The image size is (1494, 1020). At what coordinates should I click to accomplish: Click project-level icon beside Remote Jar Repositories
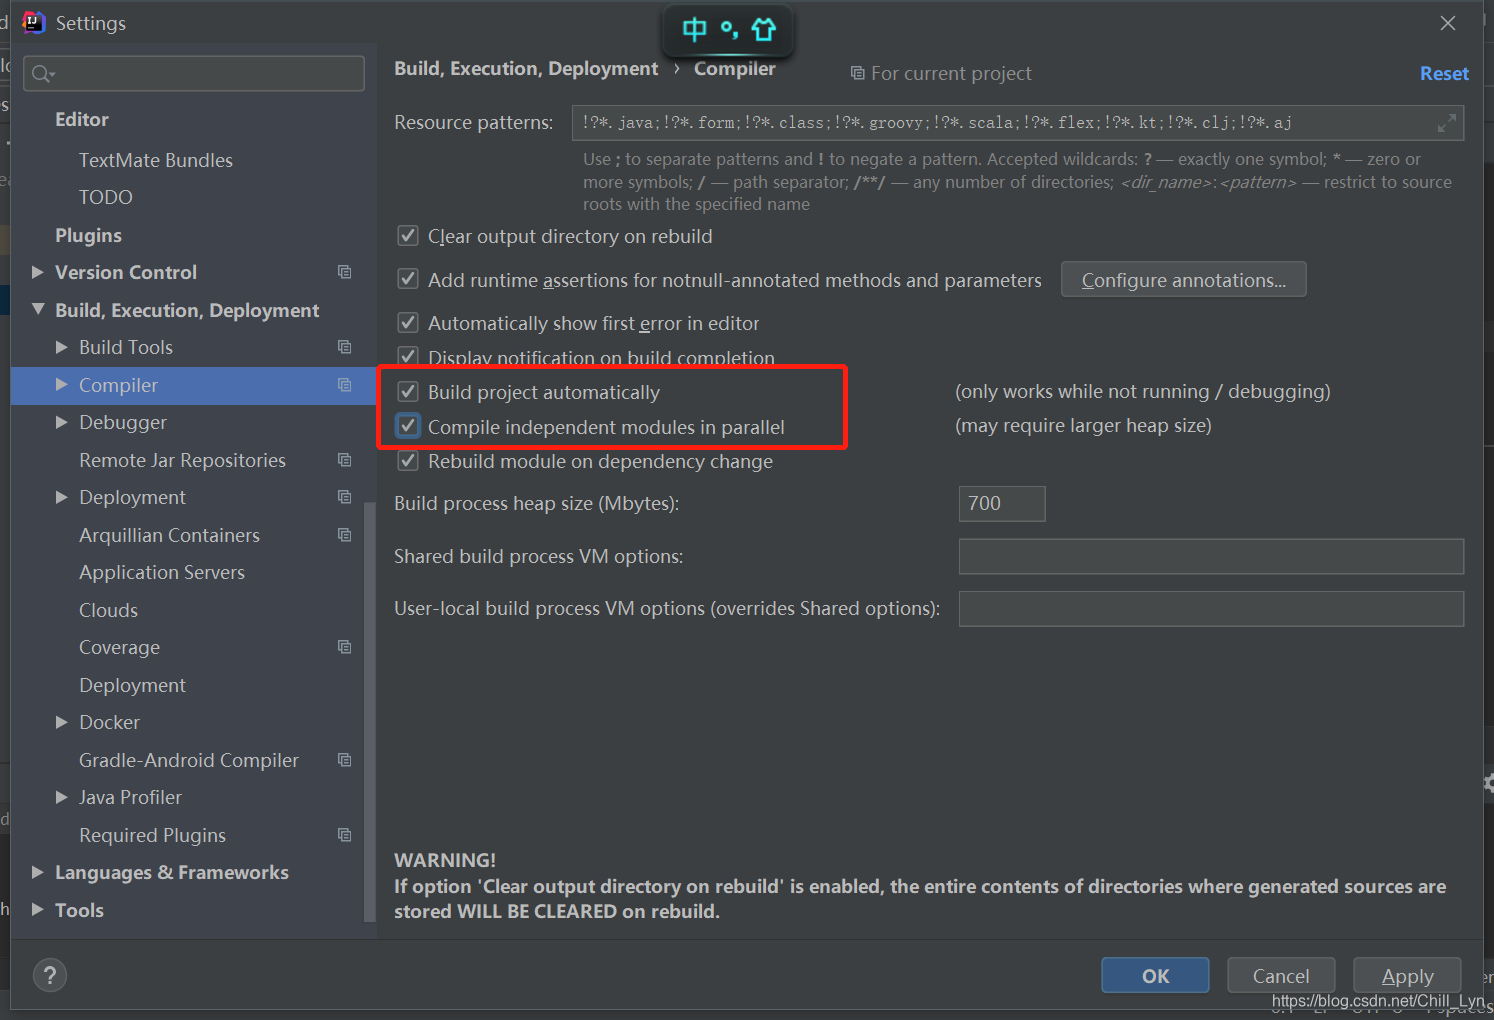[344, 460]
